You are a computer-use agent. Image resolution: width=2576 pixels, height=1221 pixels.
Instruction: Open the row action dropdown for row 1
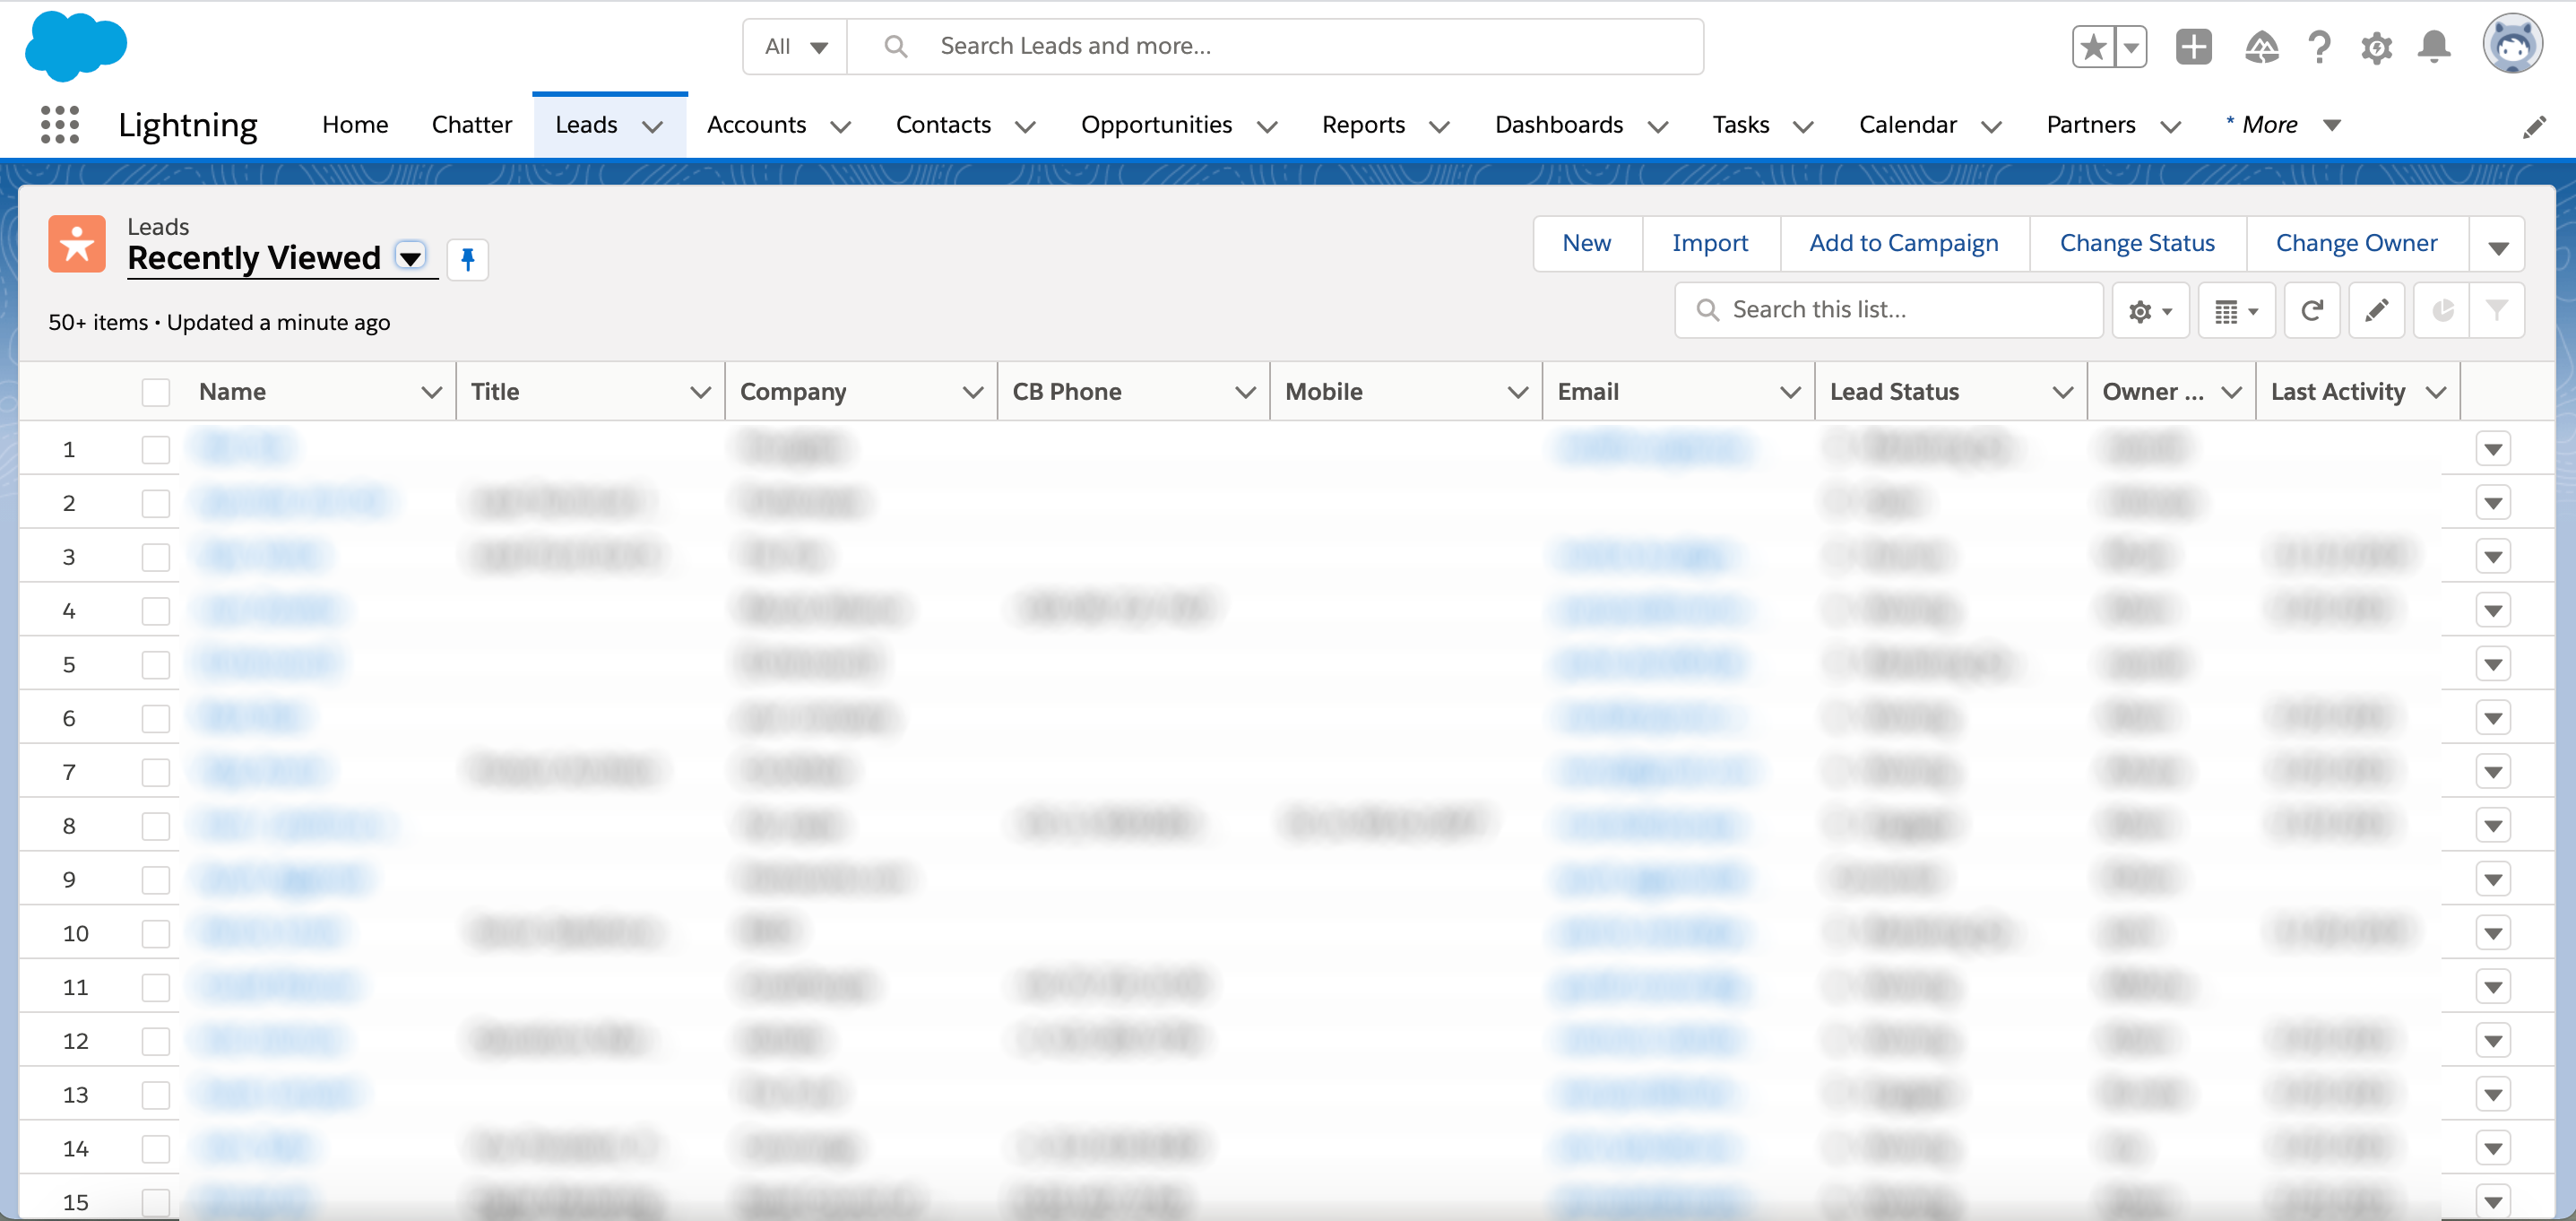2494,447
